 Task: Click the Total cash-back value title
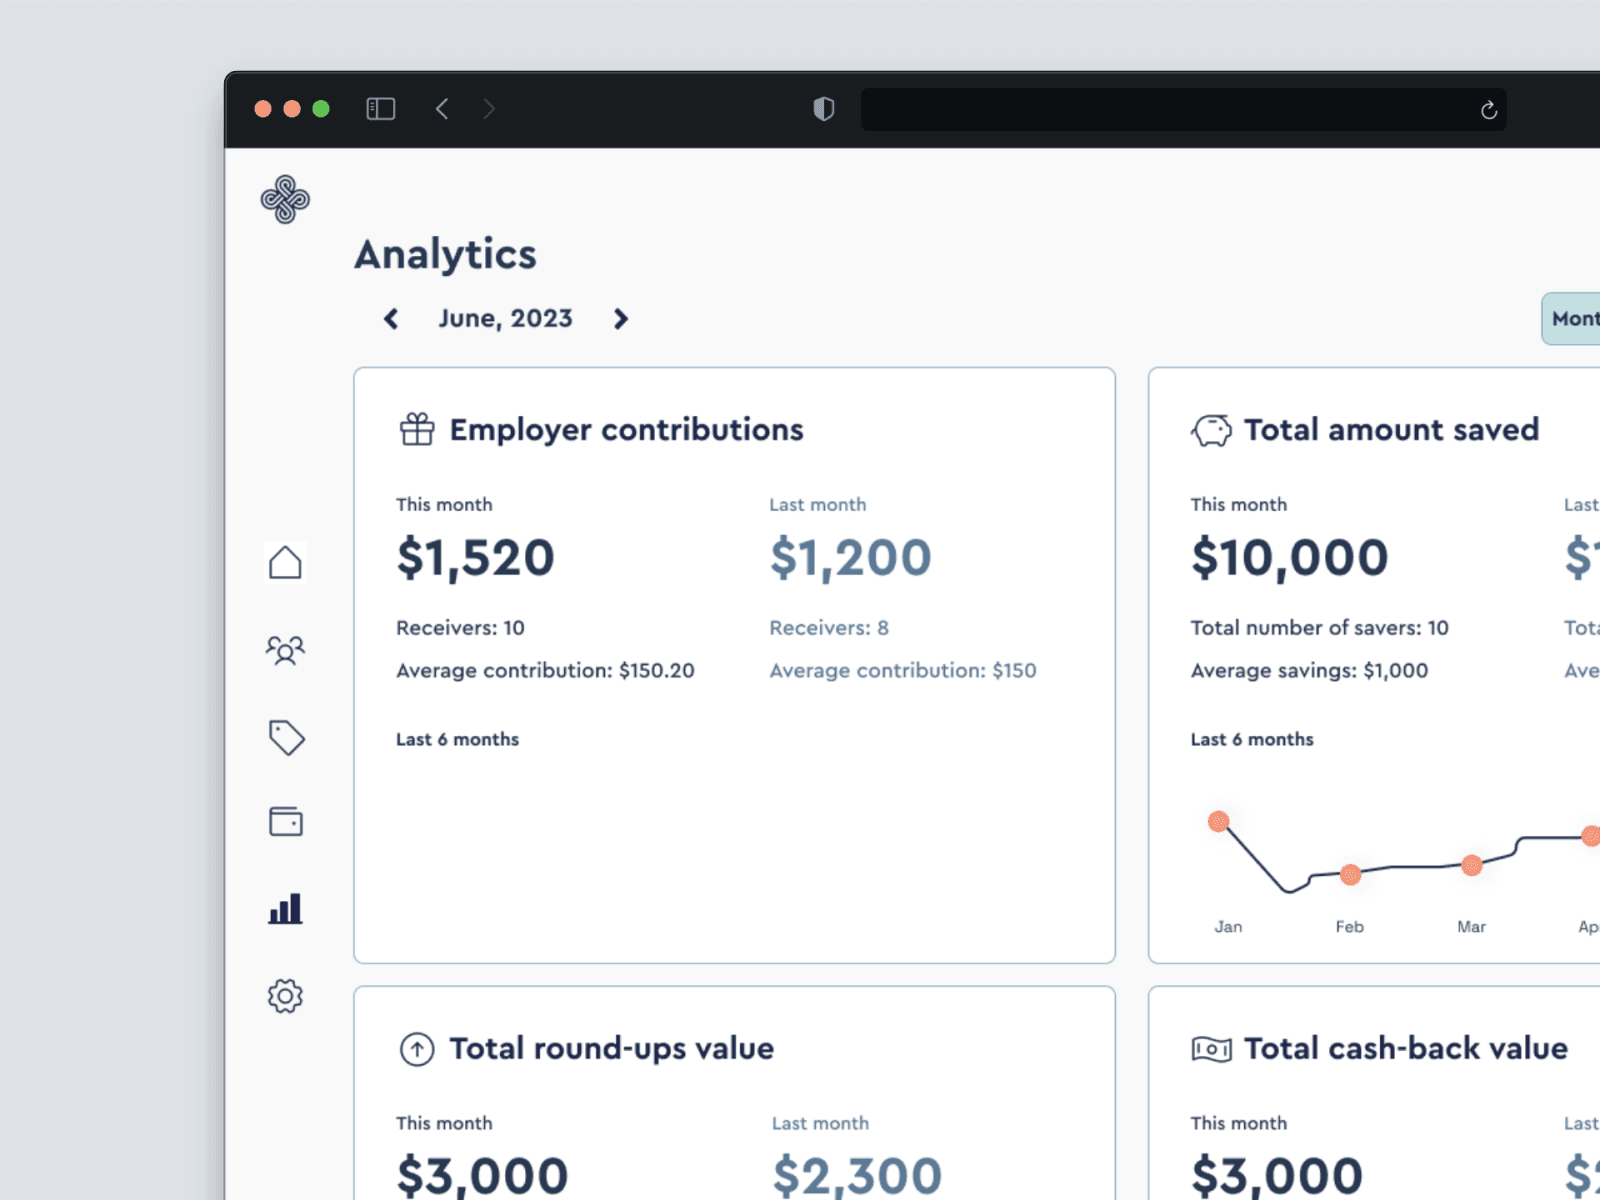coord(1406,1049)
